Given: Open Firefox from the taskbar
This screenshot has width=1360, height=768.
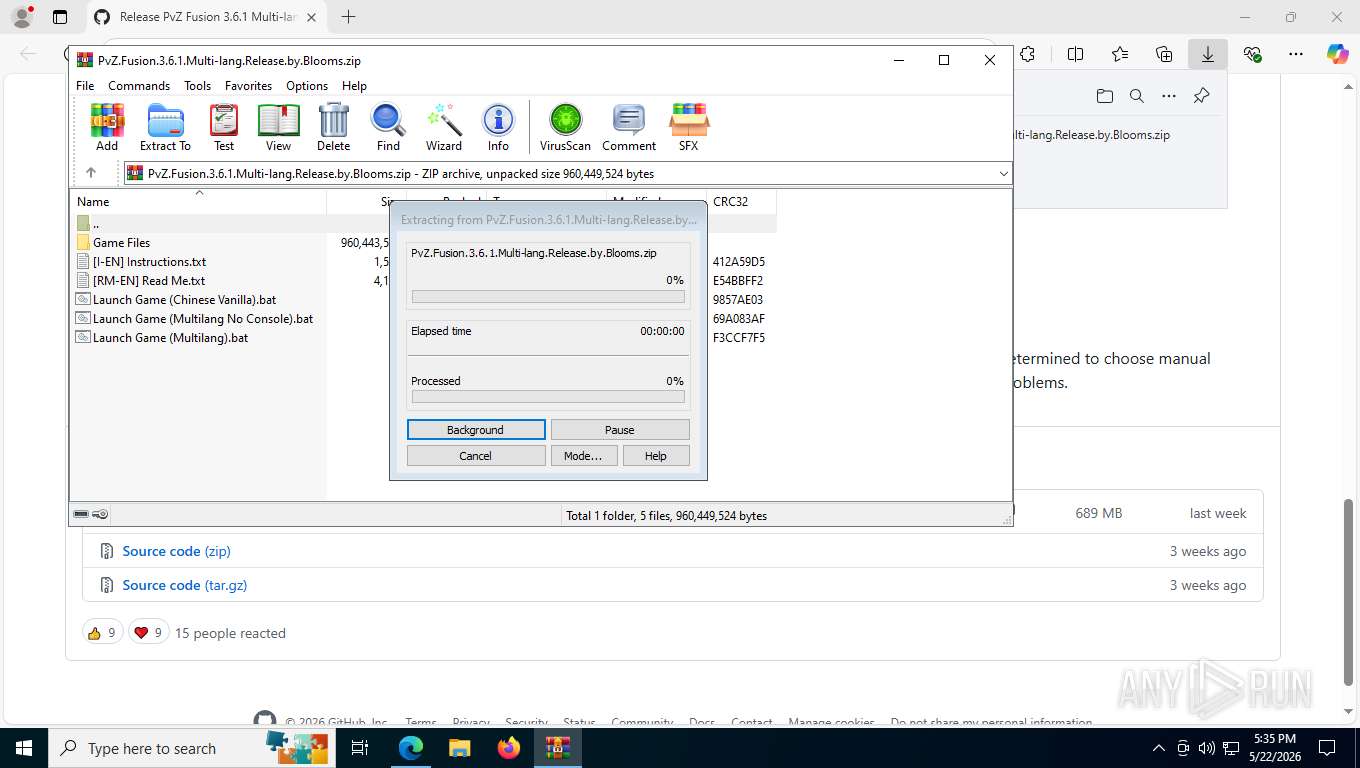Looking at the screenshot, I should click(509, 748).
